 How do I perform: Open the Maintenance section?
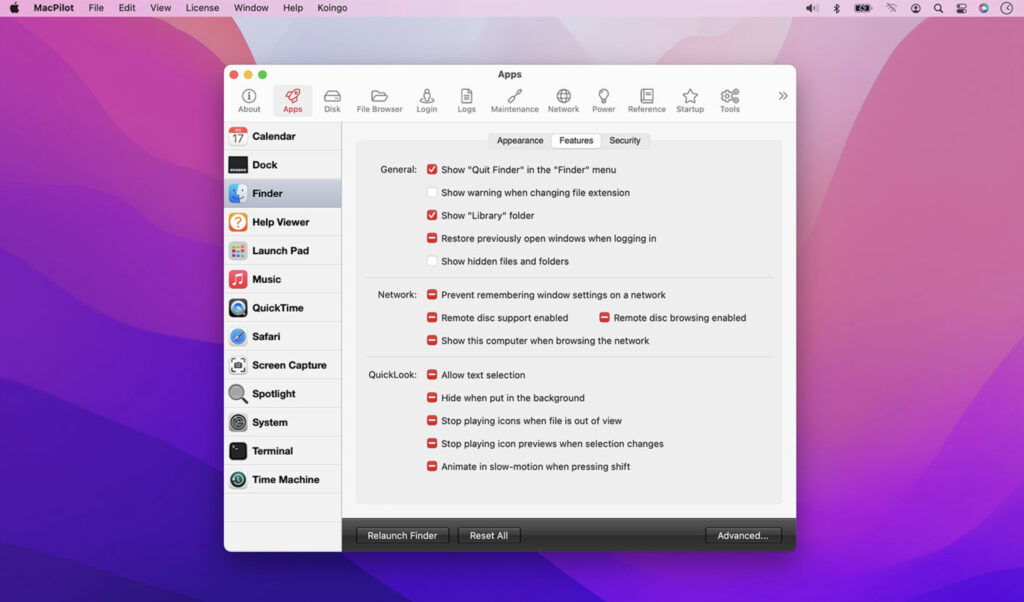coord(515,101)
